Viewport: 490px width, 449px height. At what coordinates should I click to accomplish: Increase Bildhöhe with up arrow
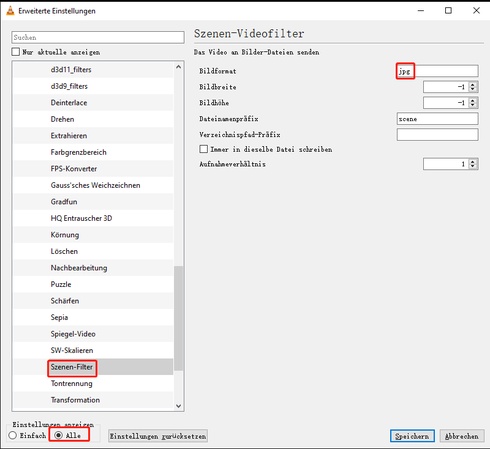coord(473,100)
